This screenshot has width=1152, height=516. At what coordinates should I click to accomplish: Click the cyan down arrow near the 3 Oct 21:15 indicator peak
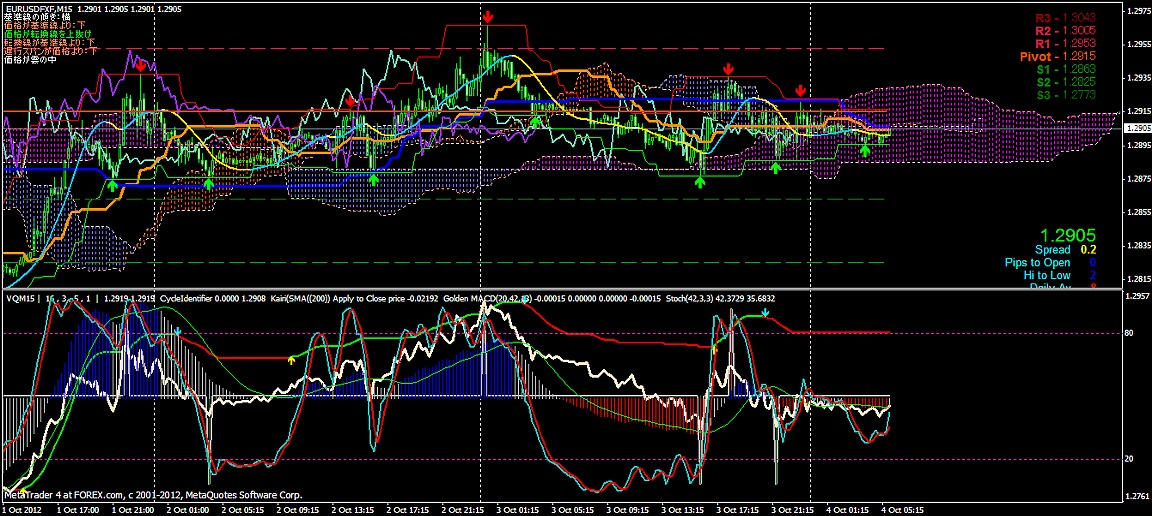(x=765, y=313)
